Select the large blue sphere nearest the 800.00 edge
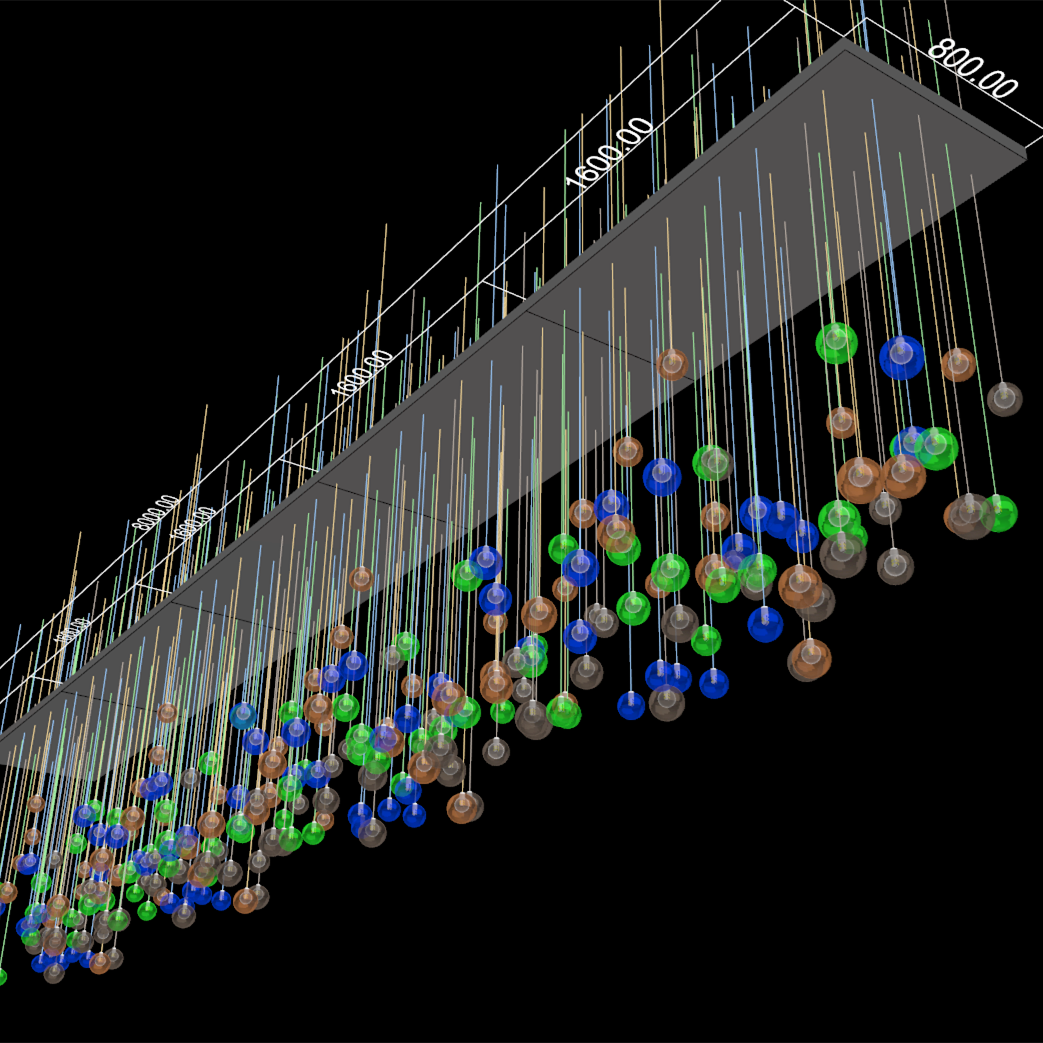The width and height of the screenshot is (1043, 1043). (x=901, y=356)
